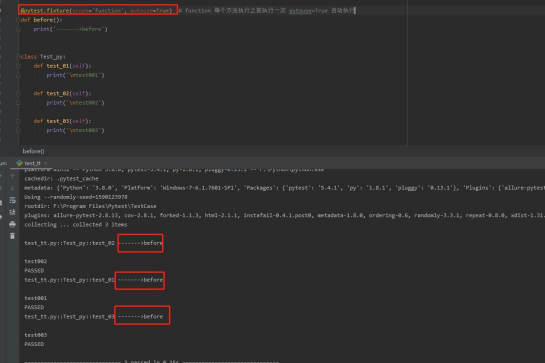Viewport: 545px width, 363px height.
Task: Click the 'rootdir:' console output line
Action: click(x=90, y=206)
